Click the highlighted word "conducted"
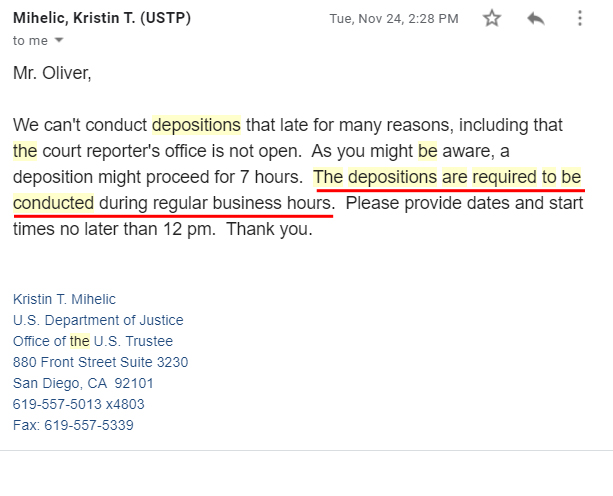This screenshot has height=496, width=613. (53, 203)
